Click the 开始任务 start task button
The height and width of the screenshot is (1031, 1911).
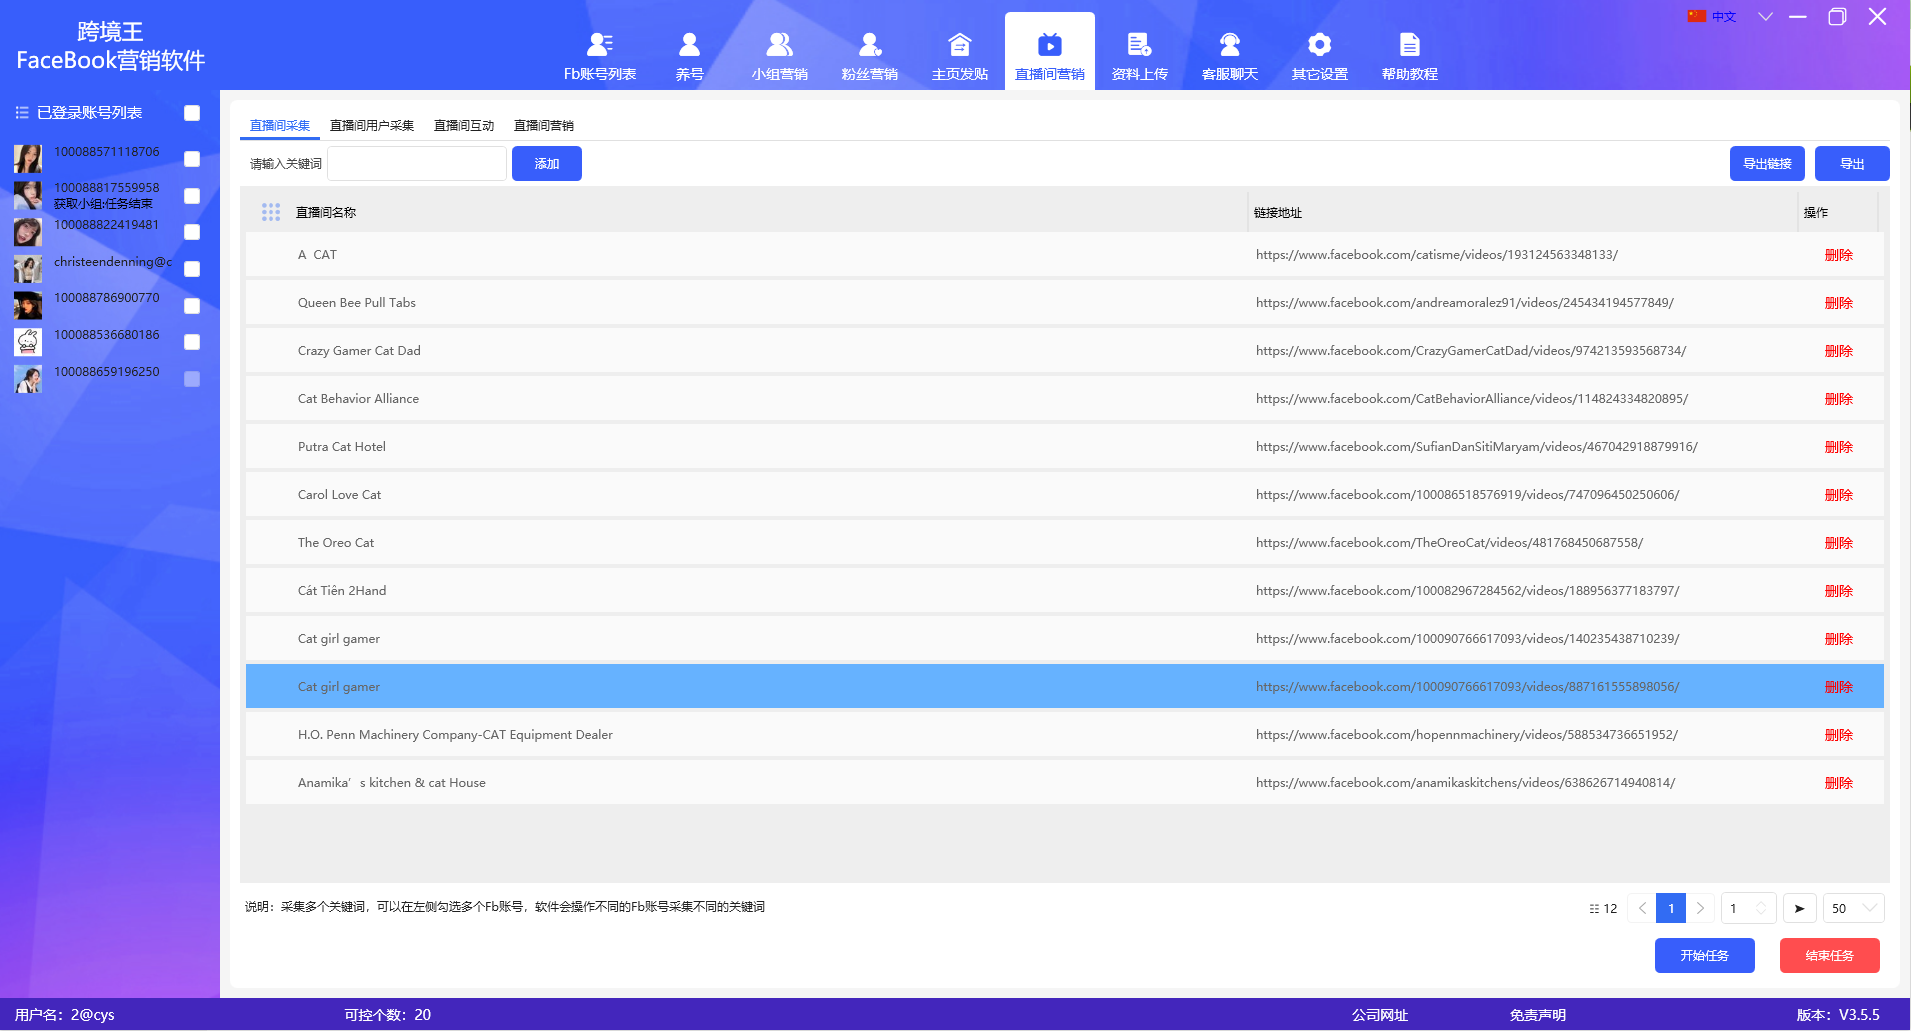click(1704, 955)
